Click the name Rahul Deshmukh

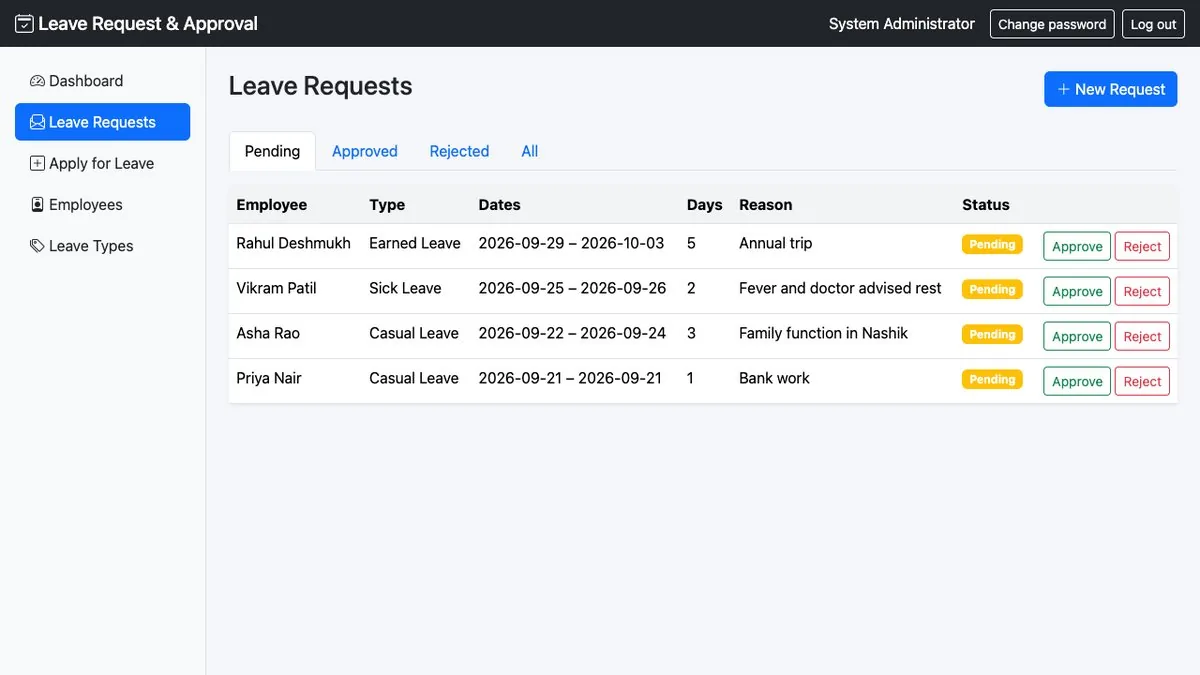point(294,243)
